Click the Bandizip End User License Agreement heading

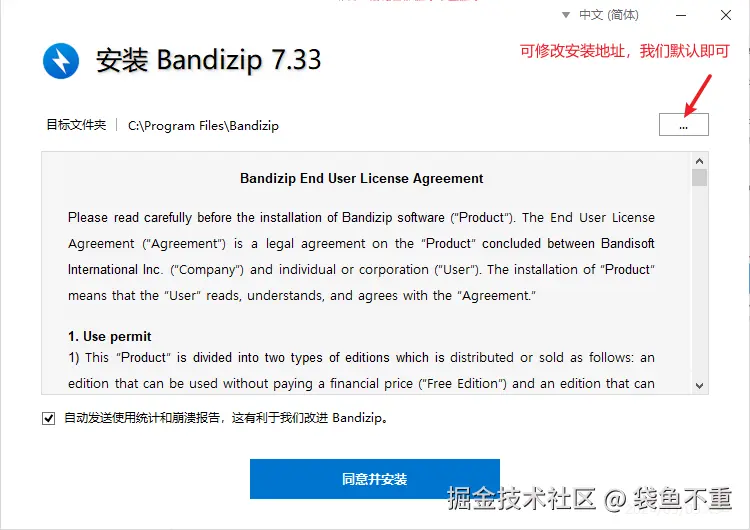pos(362,178)
